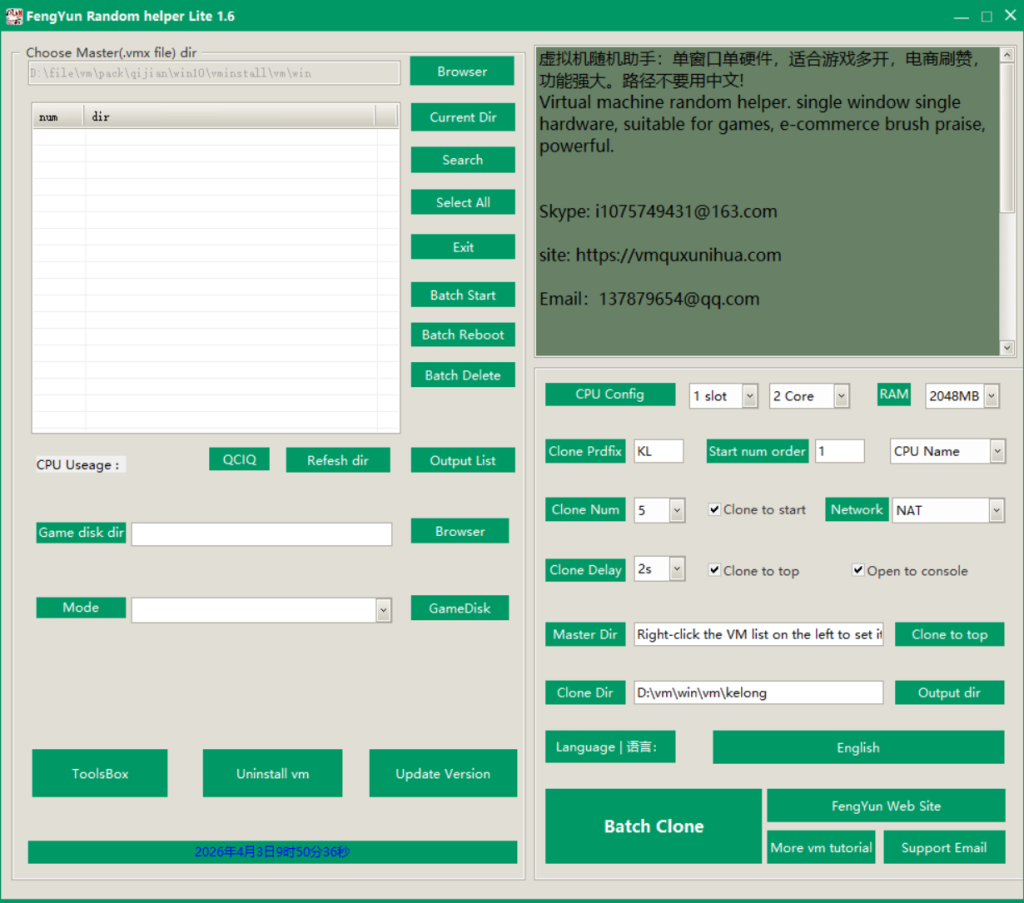1024x903 pixels.
Task: Click the Batch Start button
Action: [462, 295]
